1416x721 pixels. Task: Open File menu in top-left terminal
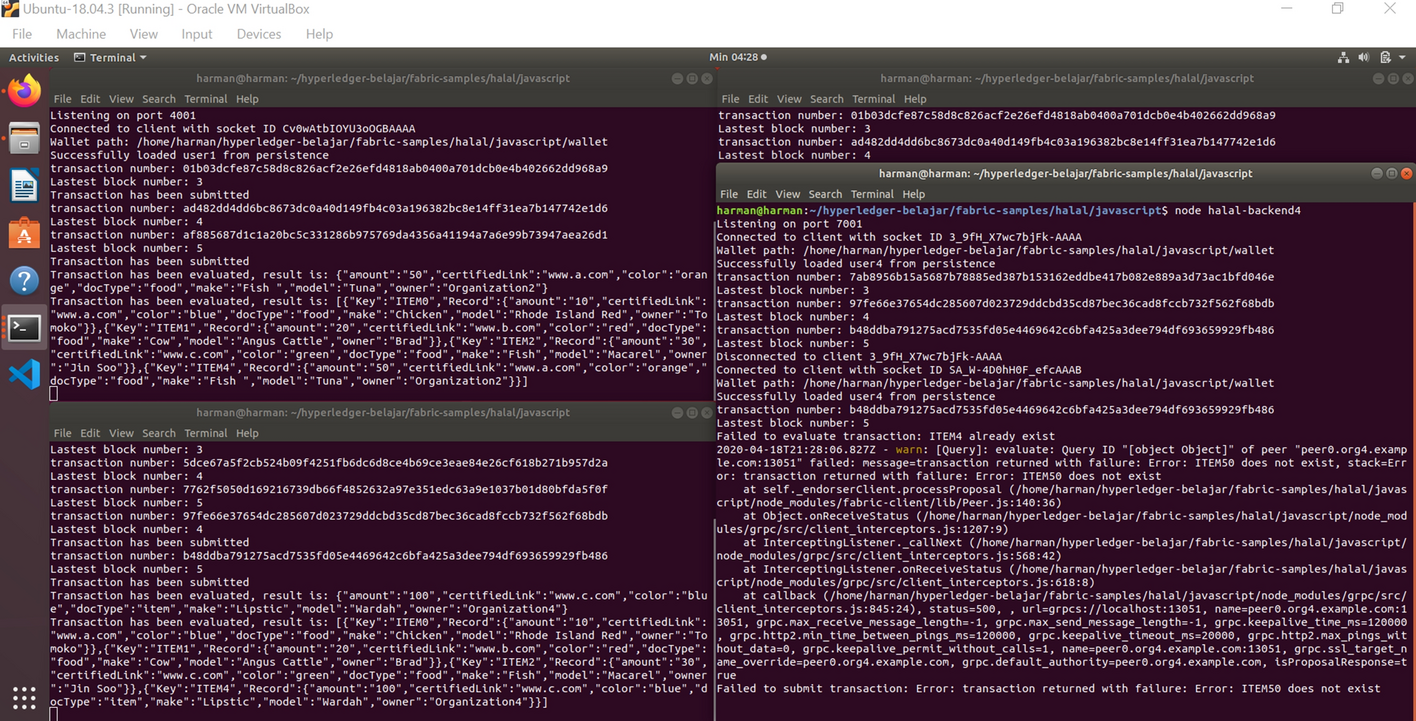62,99
